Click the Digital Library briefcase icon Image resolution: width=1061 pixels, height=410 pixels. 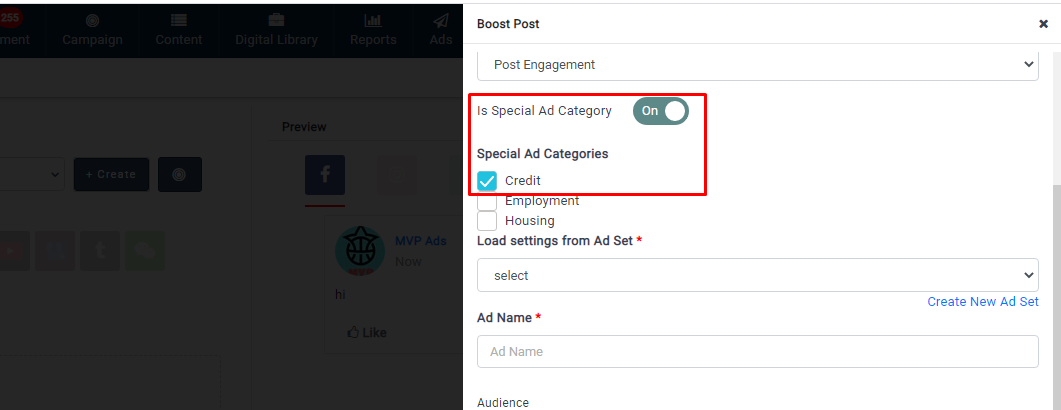click(276, 20)
